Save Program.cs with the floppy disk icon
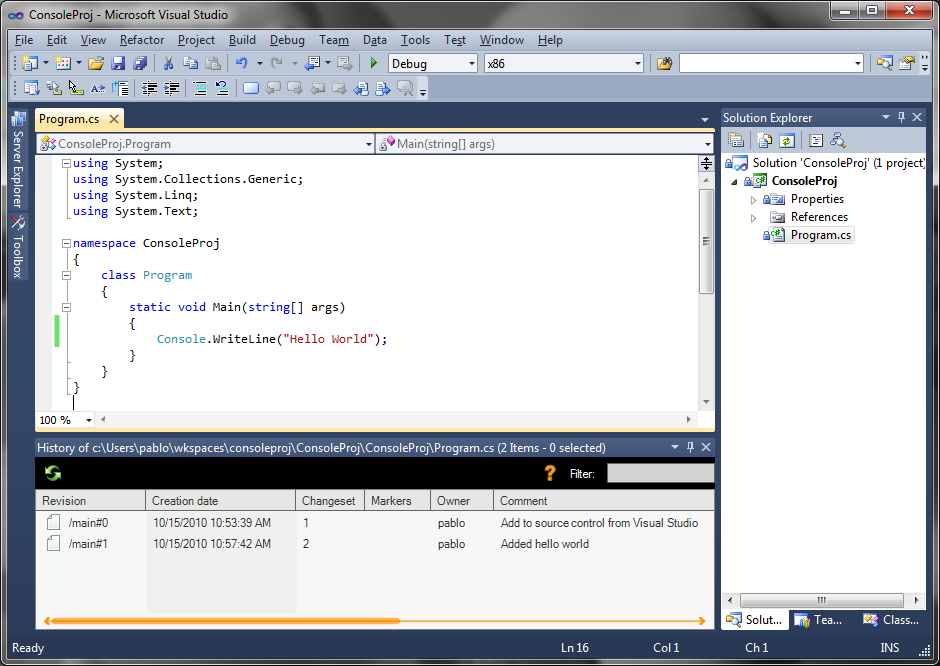The height and width of the screenshot is (666, 940). click(x=118, y=64)
